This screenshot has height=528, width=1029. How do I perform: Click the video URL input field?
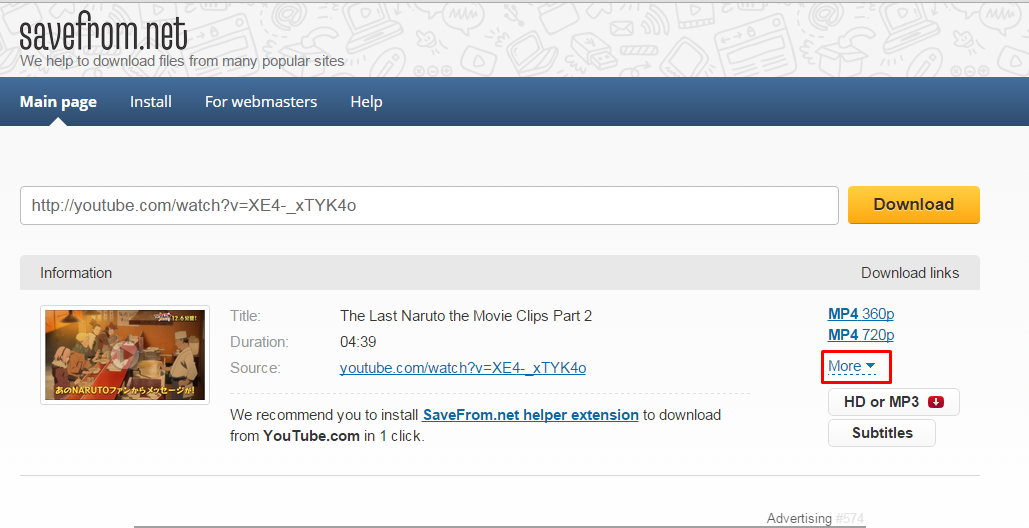point(429,205)
